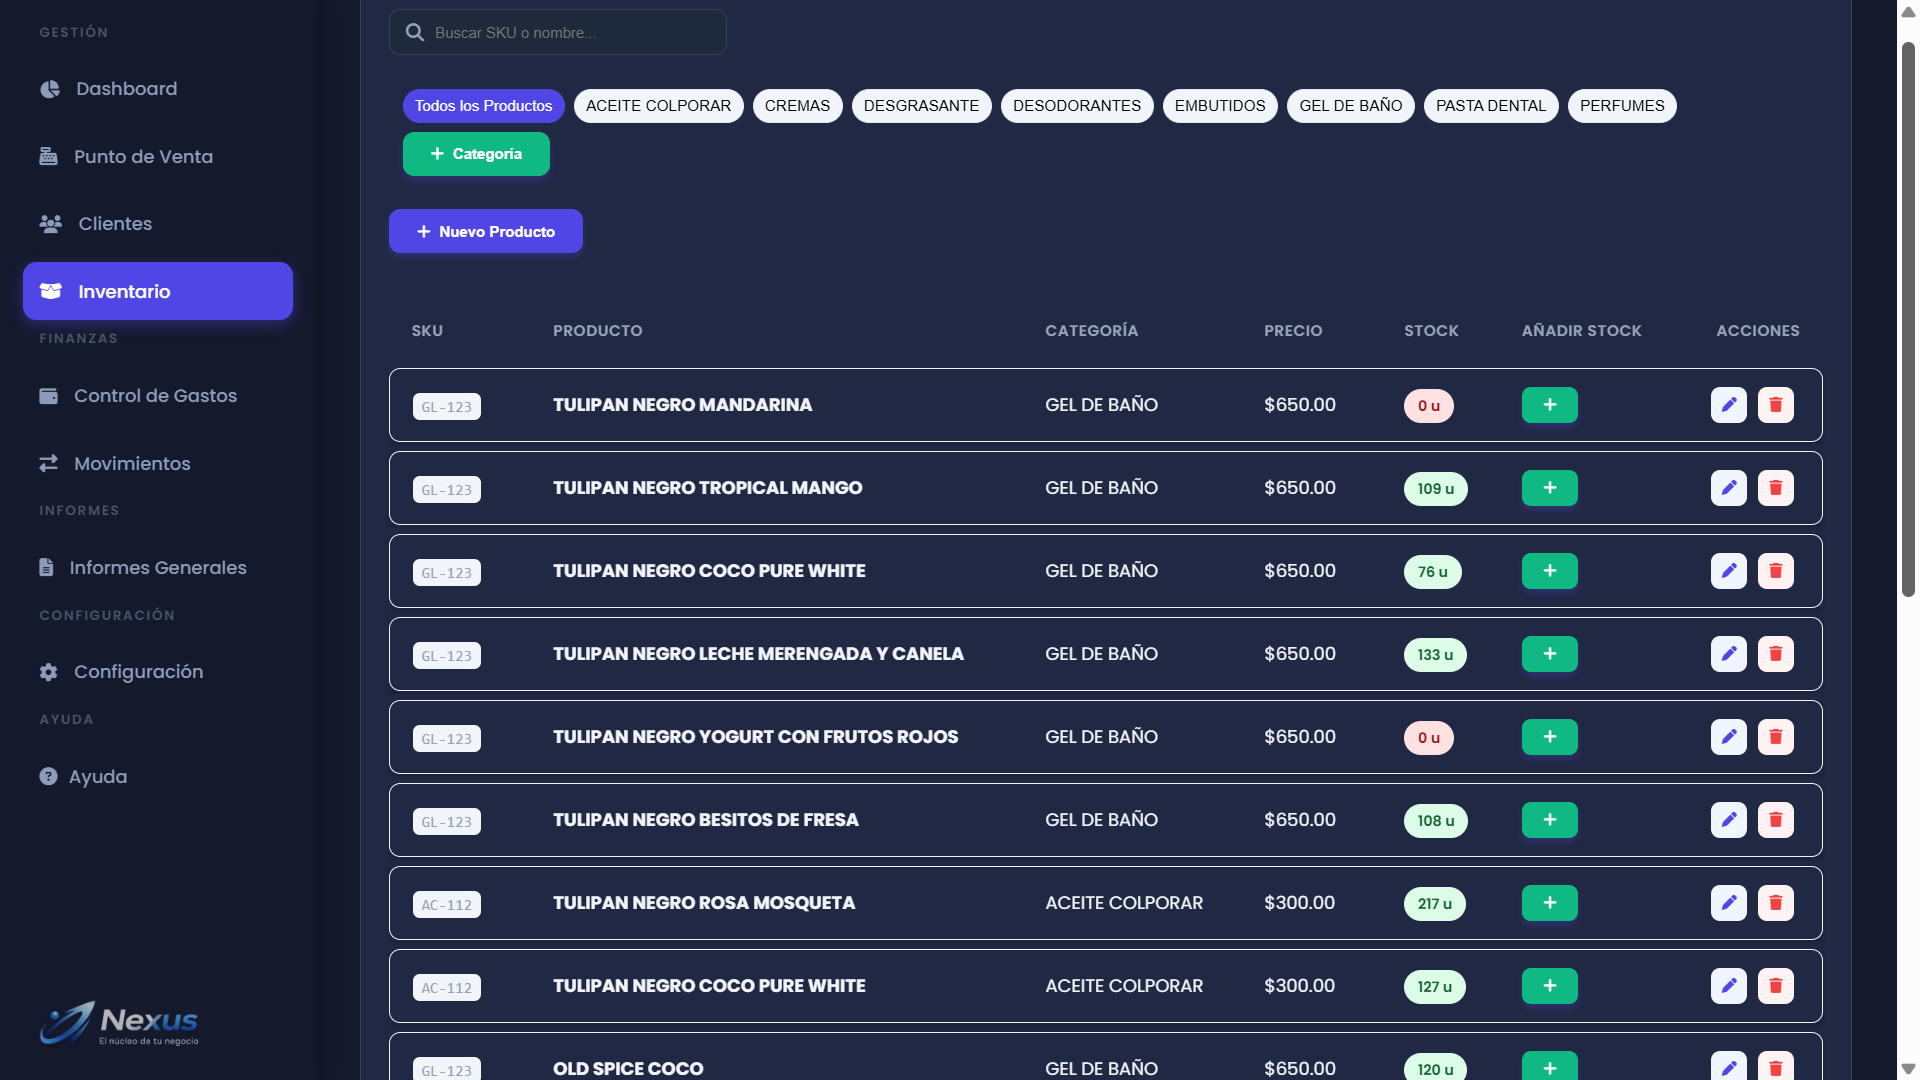This screenshot has width=1920, height=1080.
Task: Click edit icon for TULIPAN NEGRO ROSA MOSQUETA
Action: click(x=1728, y=903)
